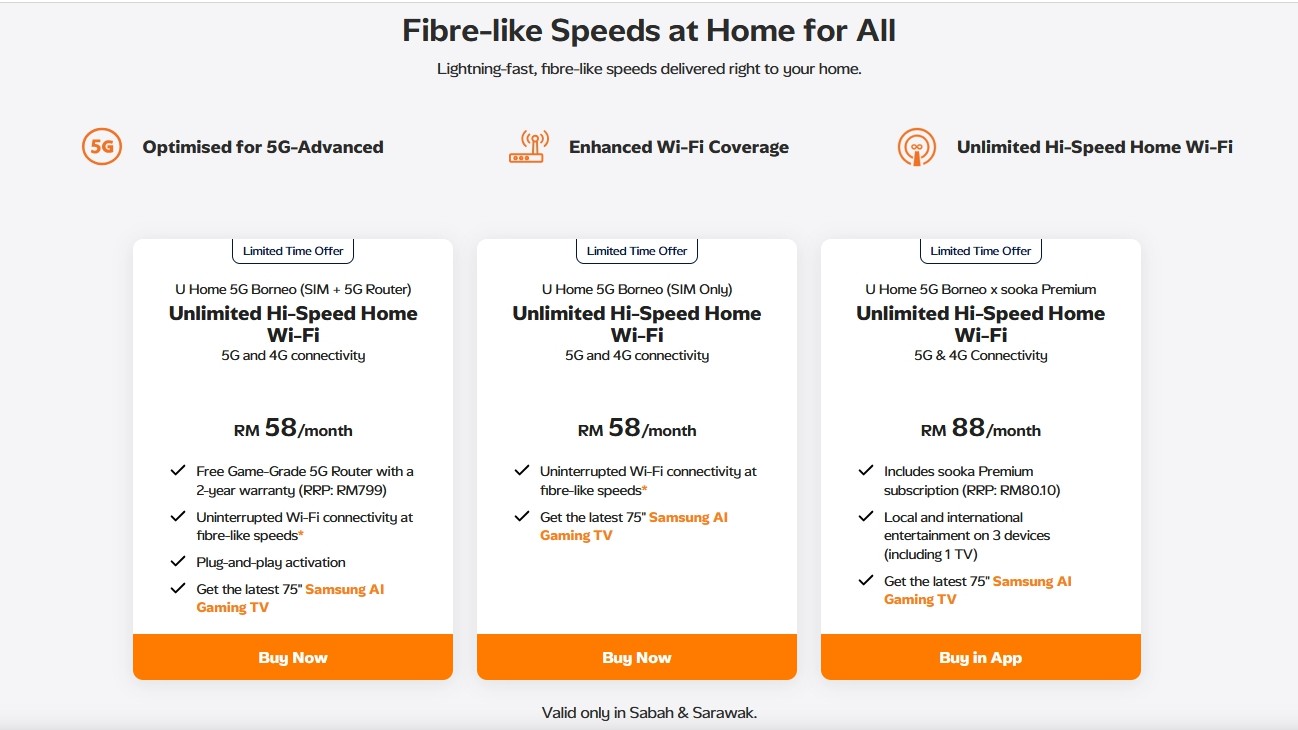Click Limited Time Offer badge on sooka plan
This screenshot has width=1298, height=730.
coord(981,251)
